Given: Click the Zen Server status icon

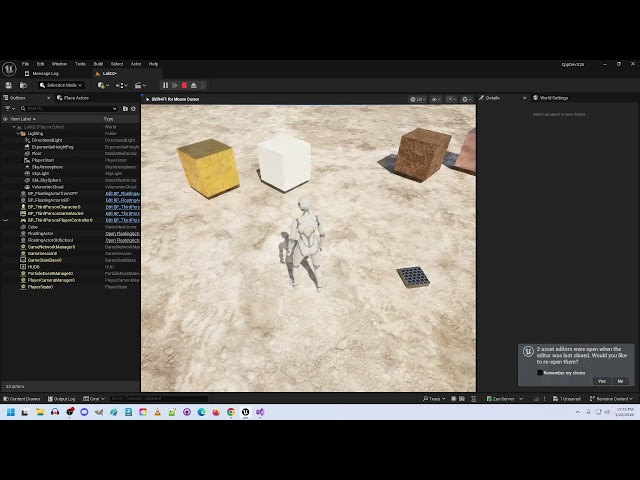Looking at the screenshot, I should point(490,399).
